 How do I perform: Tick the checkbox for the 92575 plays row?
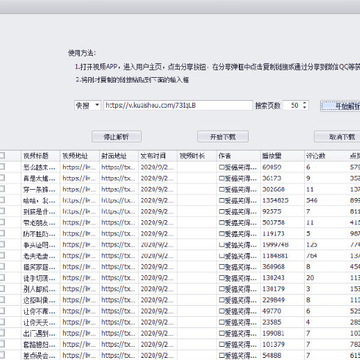click(2, 211)
